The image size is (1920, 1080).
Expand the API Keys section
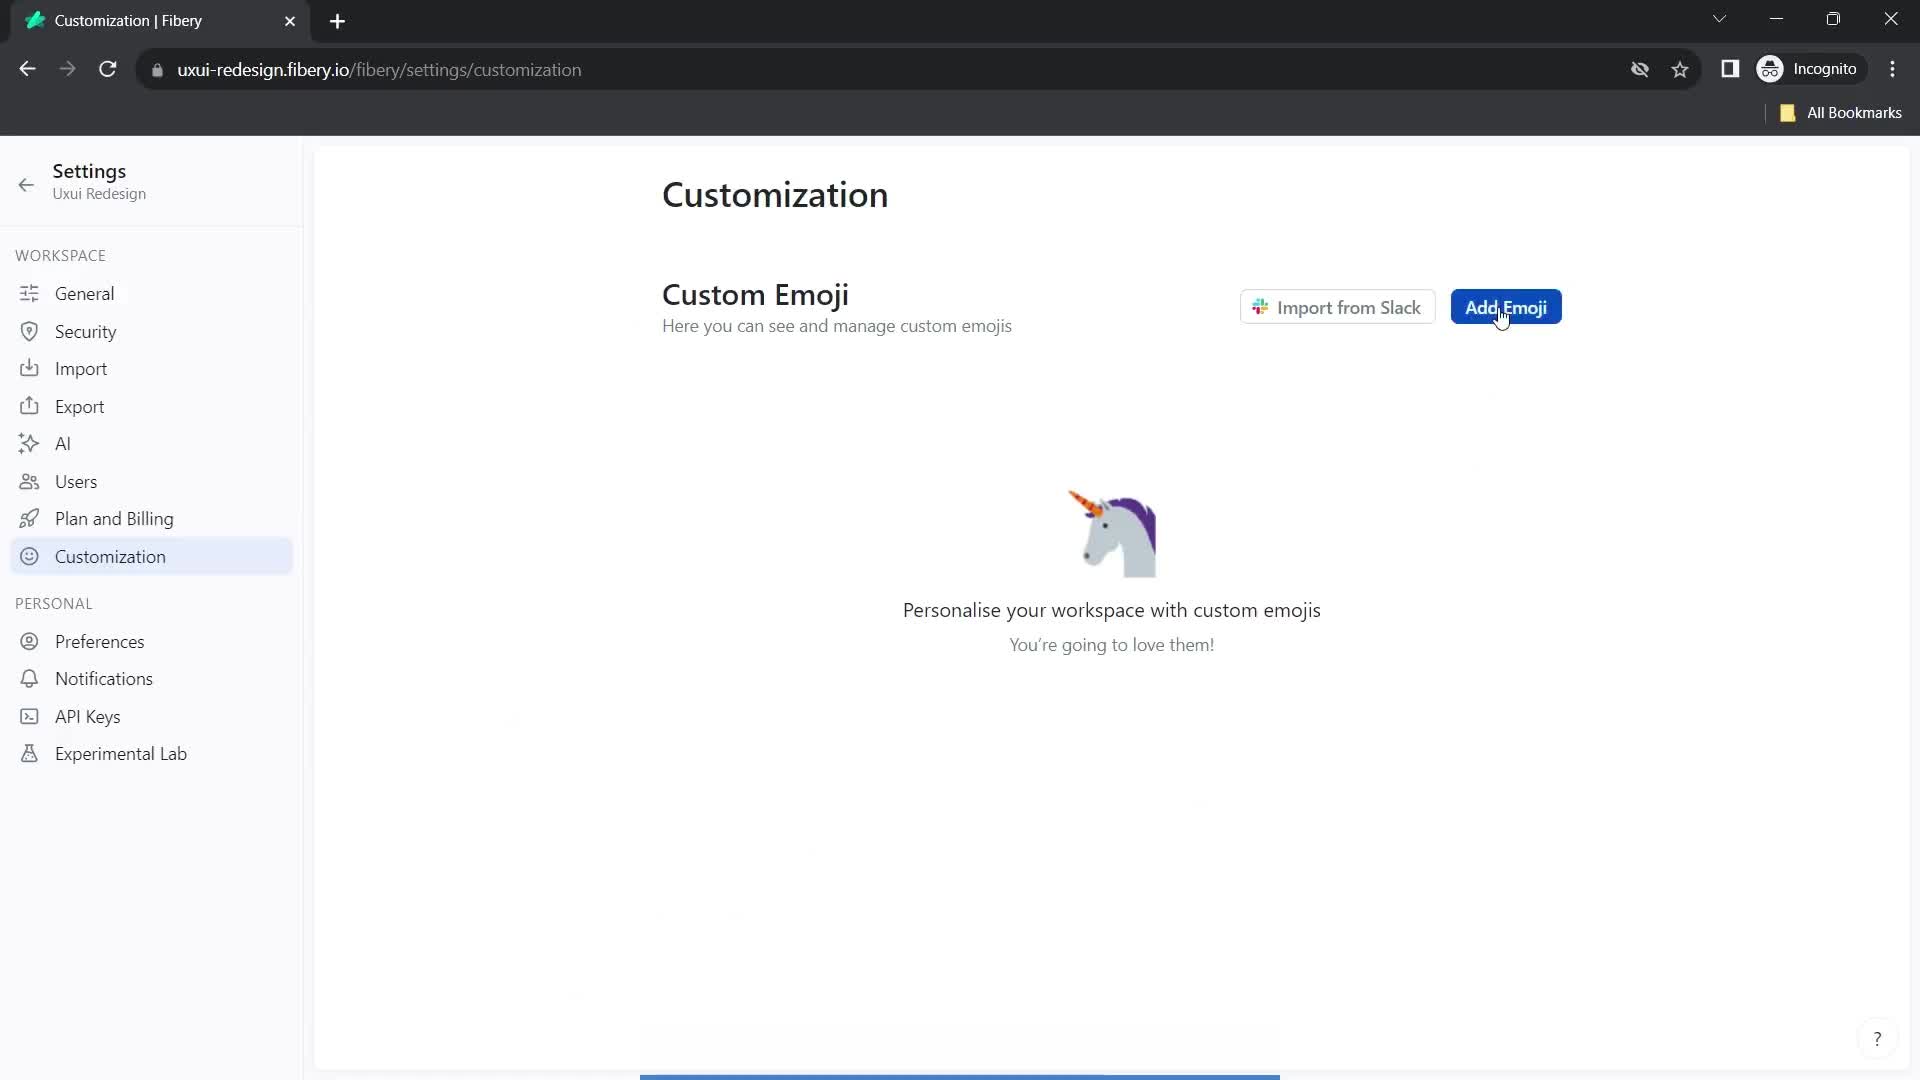(x=87, y=716)
